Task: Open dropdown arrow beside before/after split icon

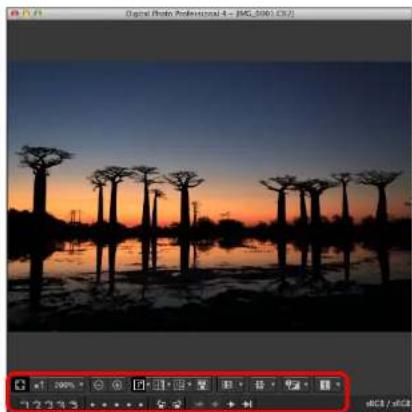Action: point(169,385)
